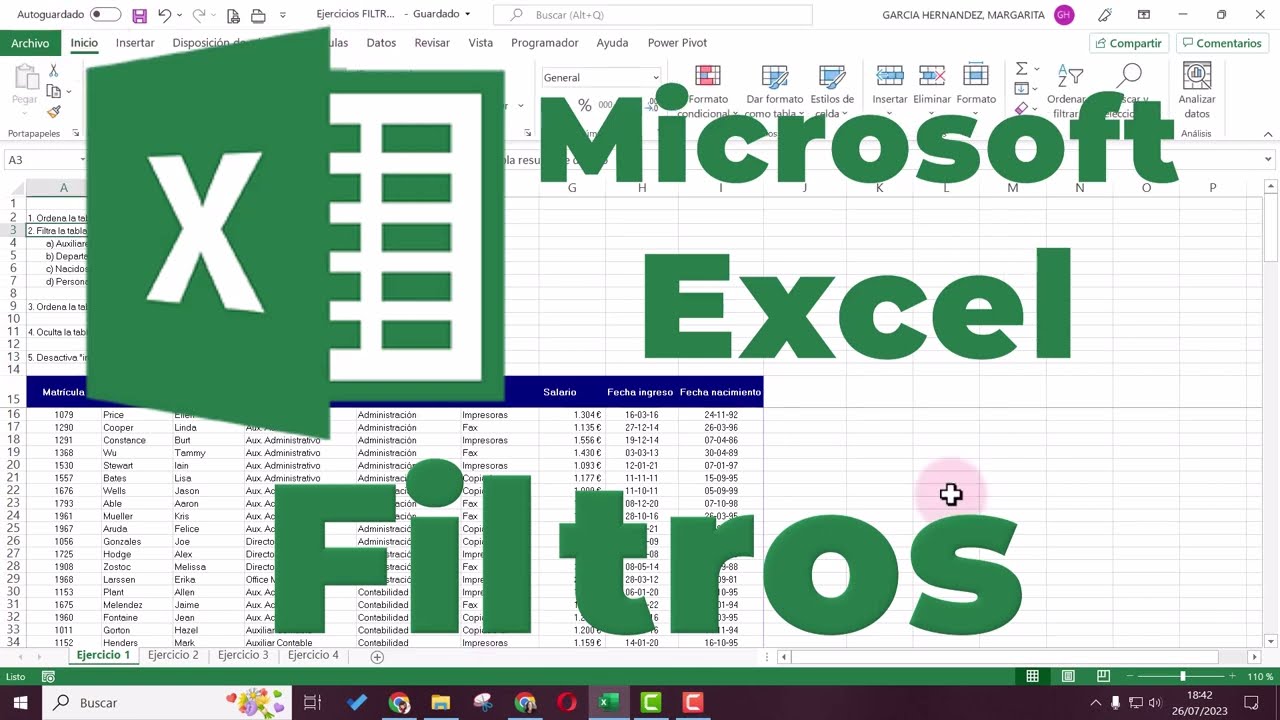
Task: Click the Buscar y seleccionar magnifier
Action: click(1131, 76)
